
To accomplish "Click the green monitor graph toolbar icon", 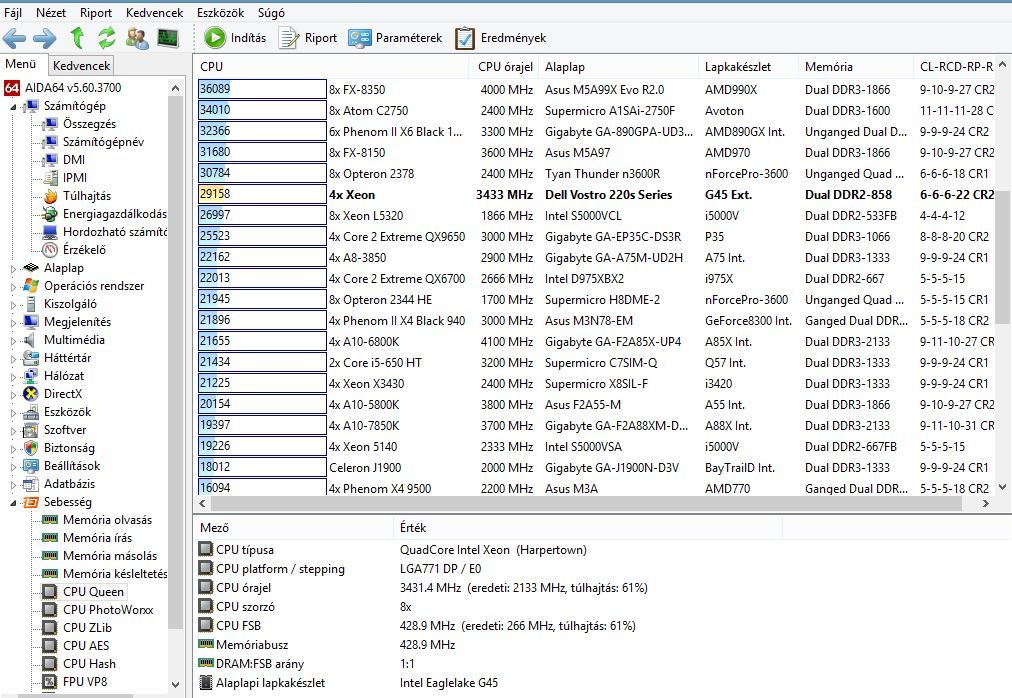I will (168, 38).
